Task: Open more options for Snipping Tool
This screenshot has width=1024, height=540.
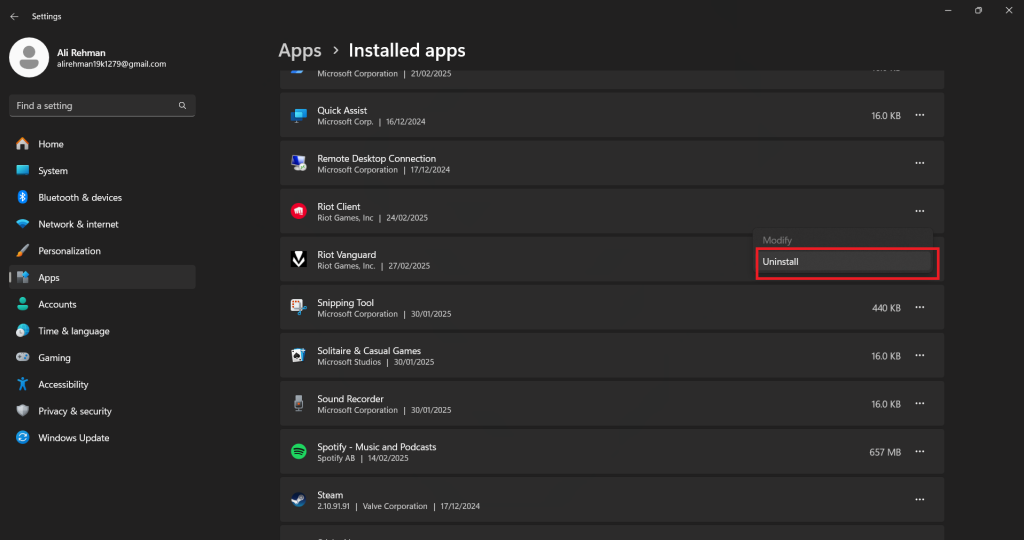Action: (920, 308)
